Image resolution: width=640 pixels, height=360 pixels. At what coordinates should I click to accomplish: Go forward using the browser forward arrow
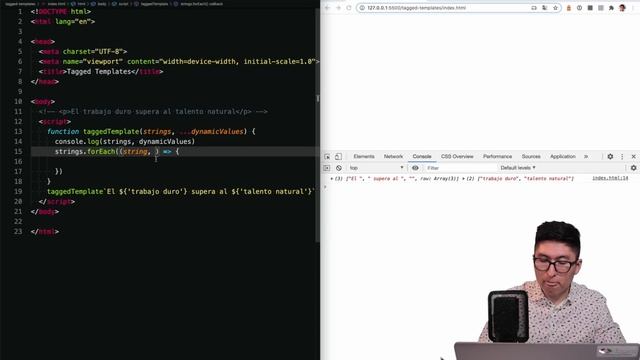338,8
